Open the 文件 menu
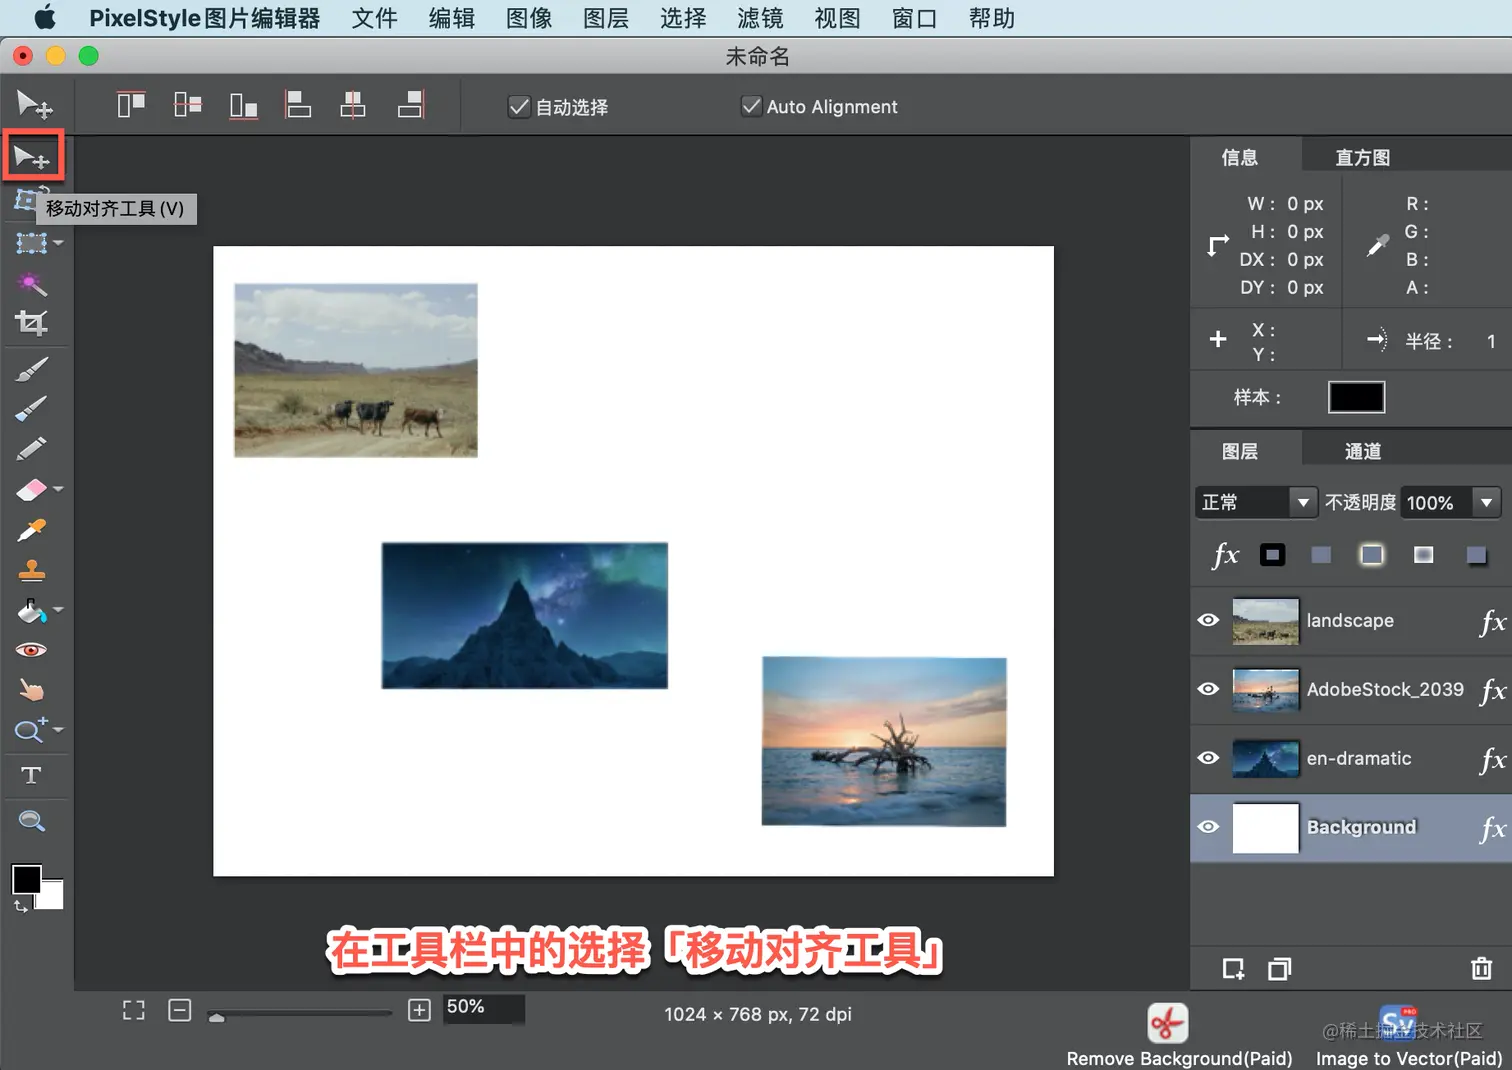The width and height of the screenshot is (1512, 1070). coord(375,18)
